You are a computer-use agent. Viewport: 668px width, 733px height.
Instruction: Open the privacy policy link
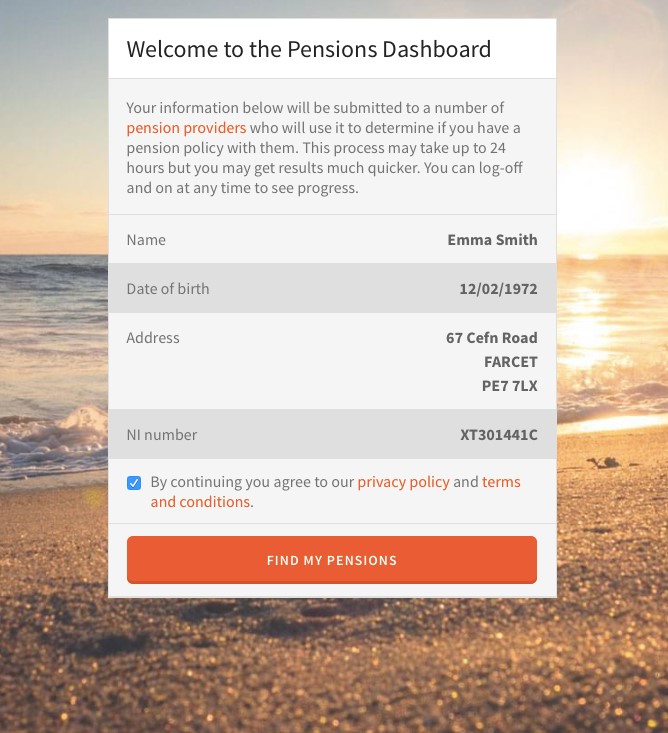click(403, 482)
